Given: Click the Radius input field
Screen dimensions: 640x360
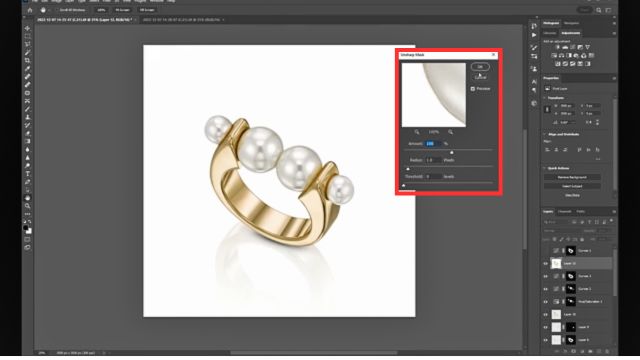Looking at the screenshot, I should (x=433, y=160).
